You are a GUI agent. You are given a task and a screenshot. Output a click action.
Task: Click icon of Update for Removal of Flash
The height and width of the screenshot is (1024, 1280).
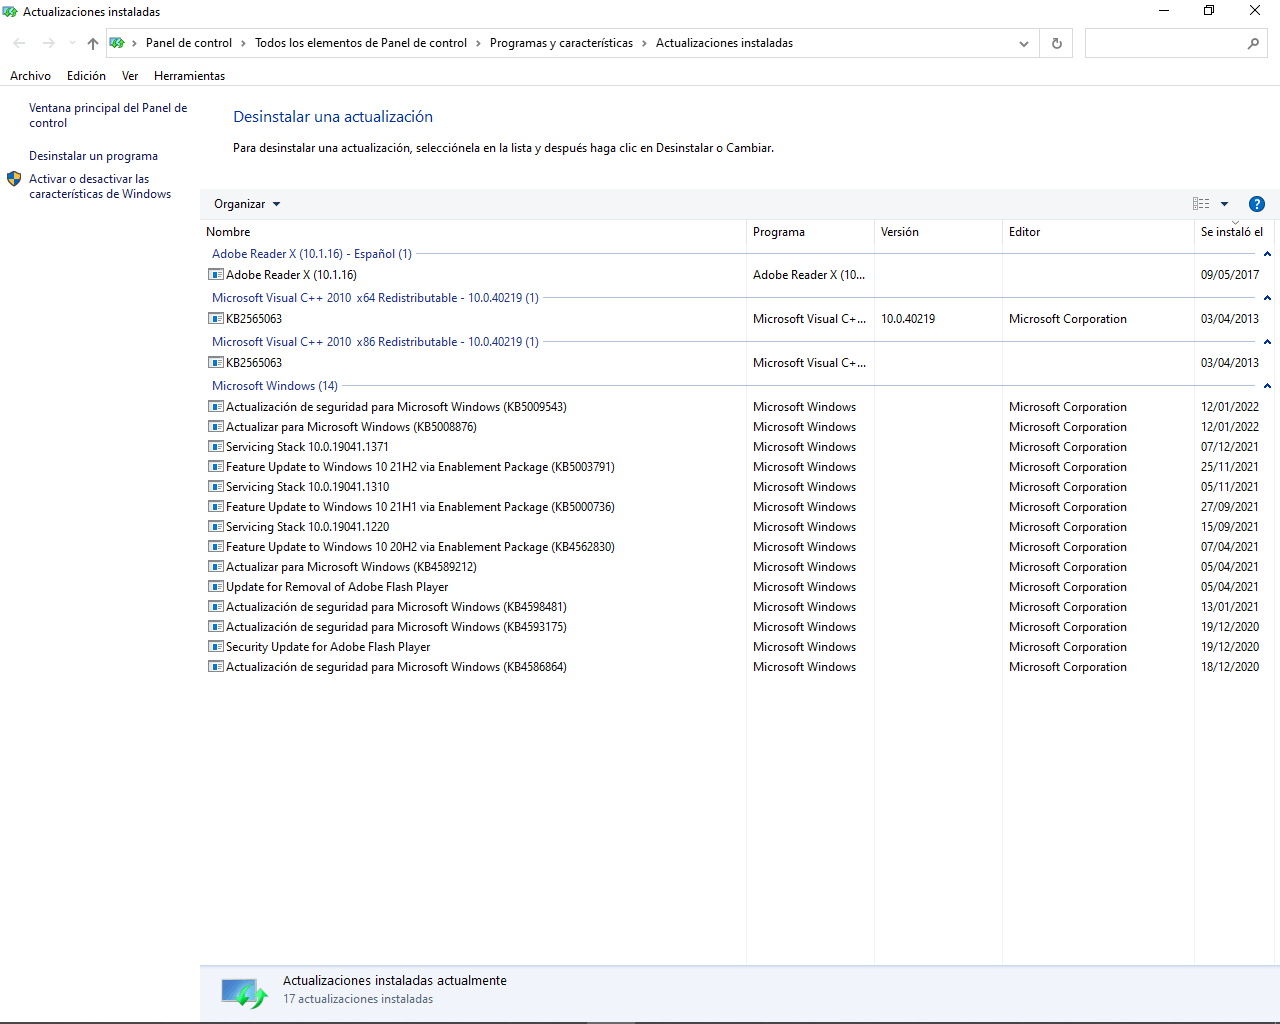click(x=215, y=587)
